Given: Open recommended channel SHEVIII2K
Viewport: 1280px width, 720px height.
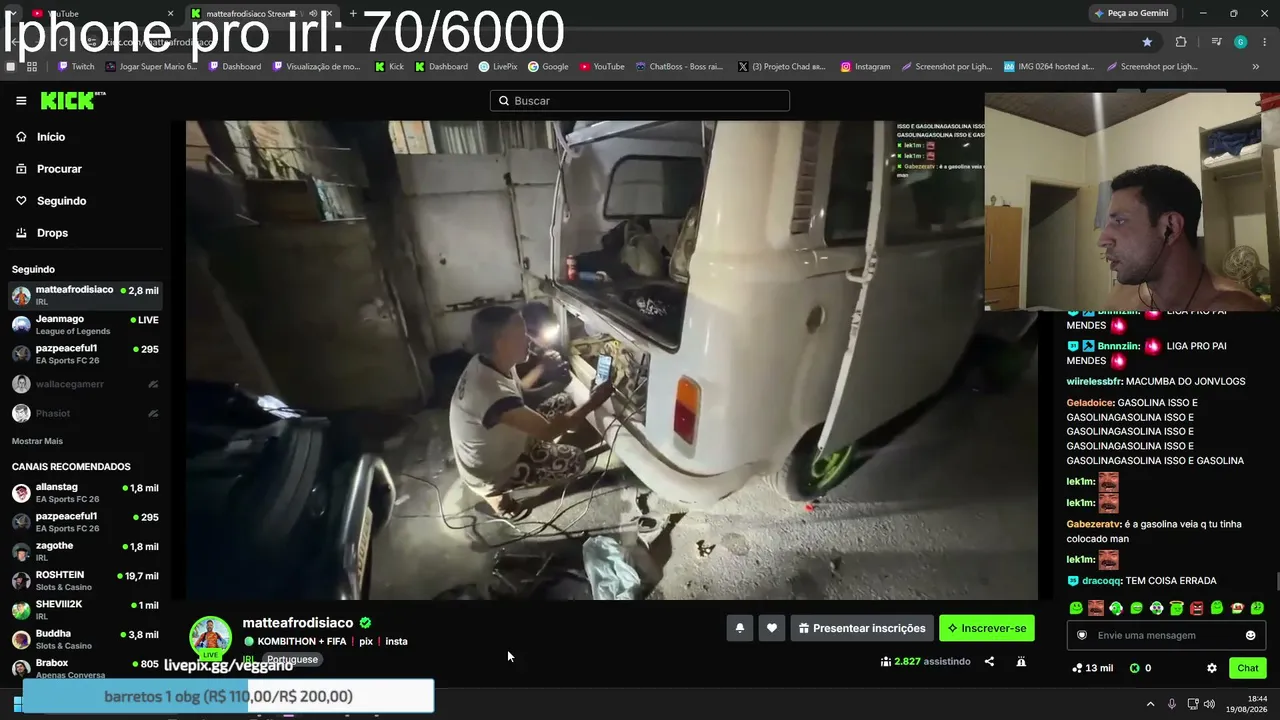Looking at the screenshot, I should (x=85, y=610).
